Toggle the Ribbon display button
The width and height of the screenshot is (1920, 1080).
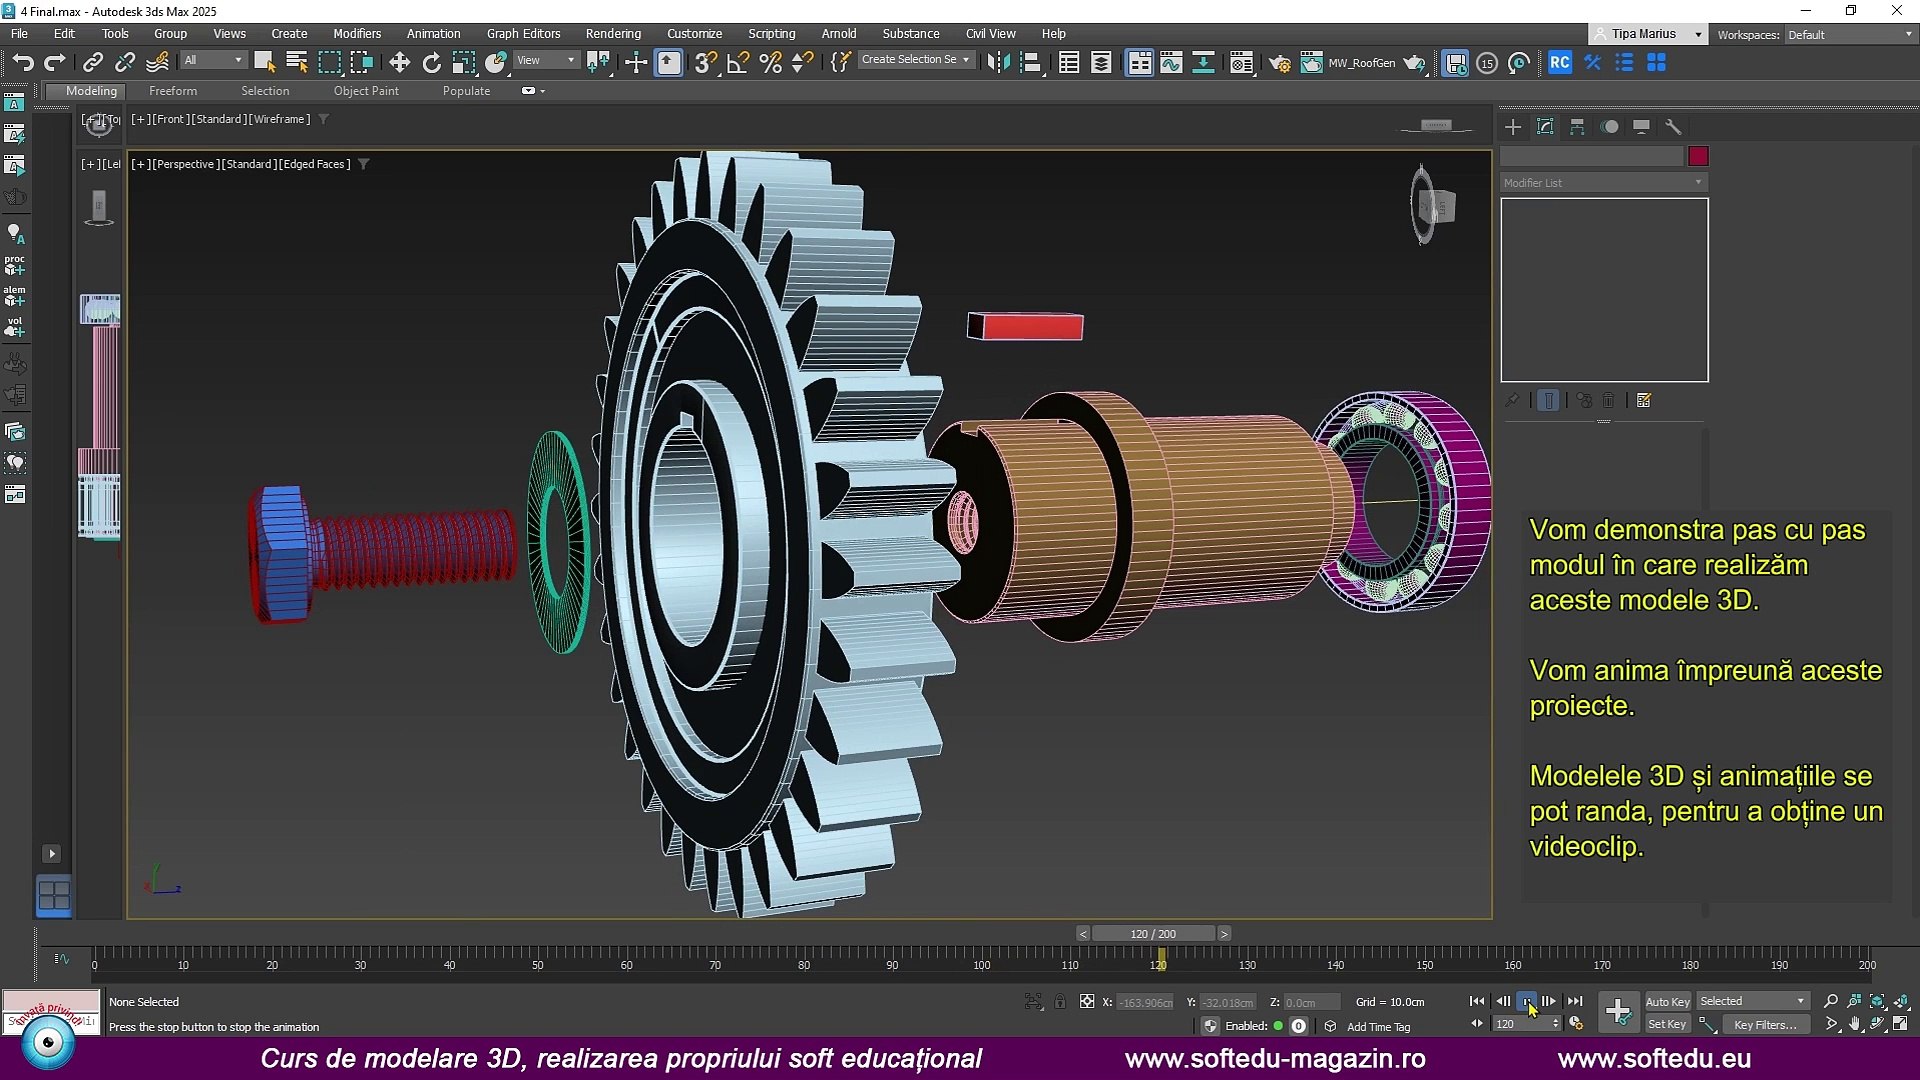coord(1139,63)
